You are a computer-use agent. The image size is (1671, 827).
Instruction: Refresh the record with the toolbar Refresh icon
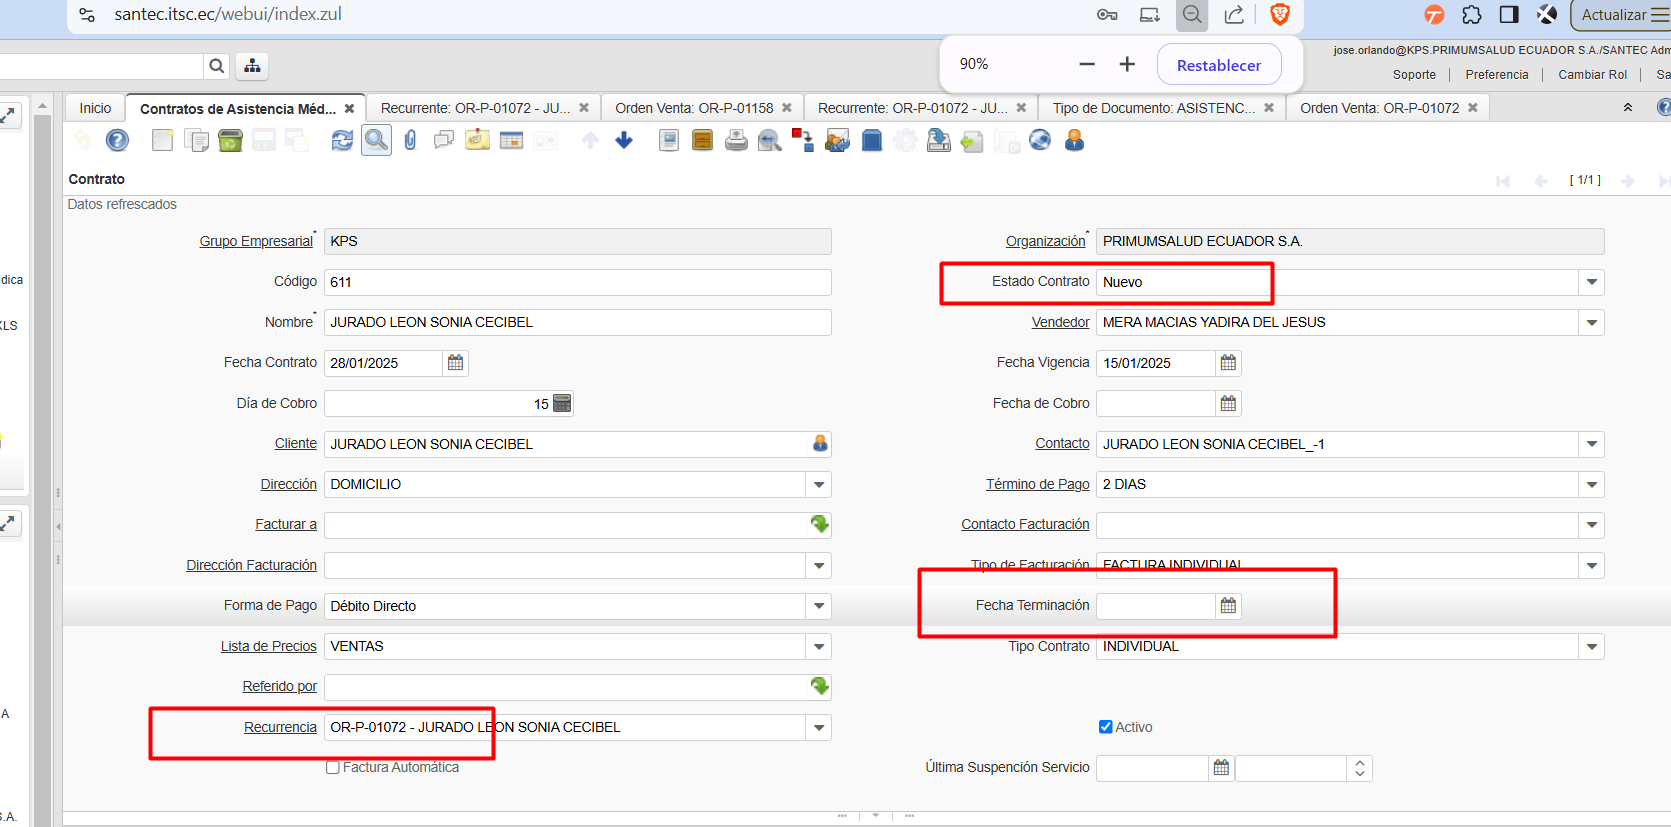point(342,141)
